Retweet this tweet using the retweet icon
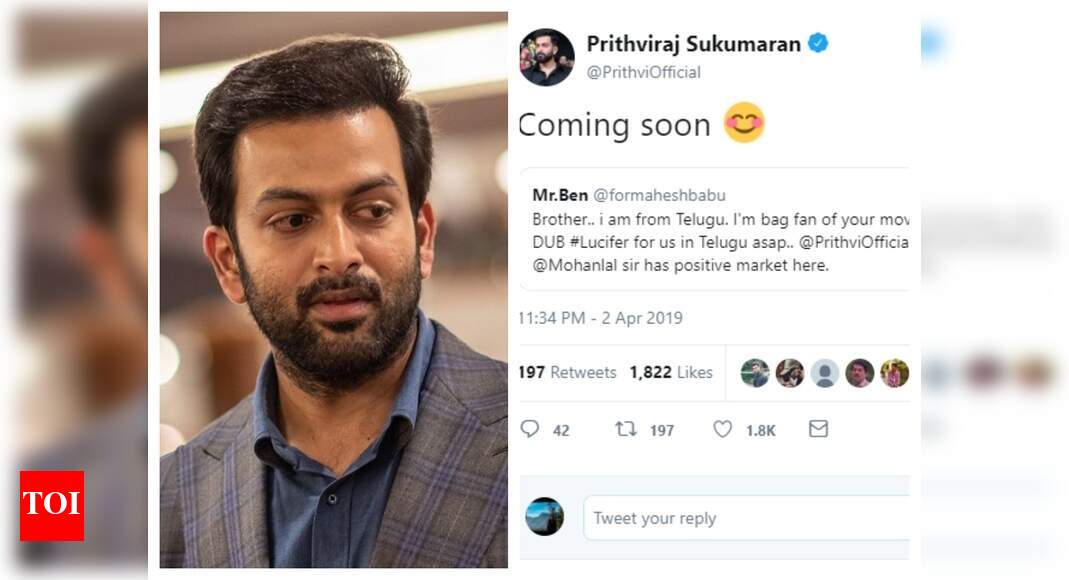Viewport: 1069px width, 580px height. [x=627, y=429]
